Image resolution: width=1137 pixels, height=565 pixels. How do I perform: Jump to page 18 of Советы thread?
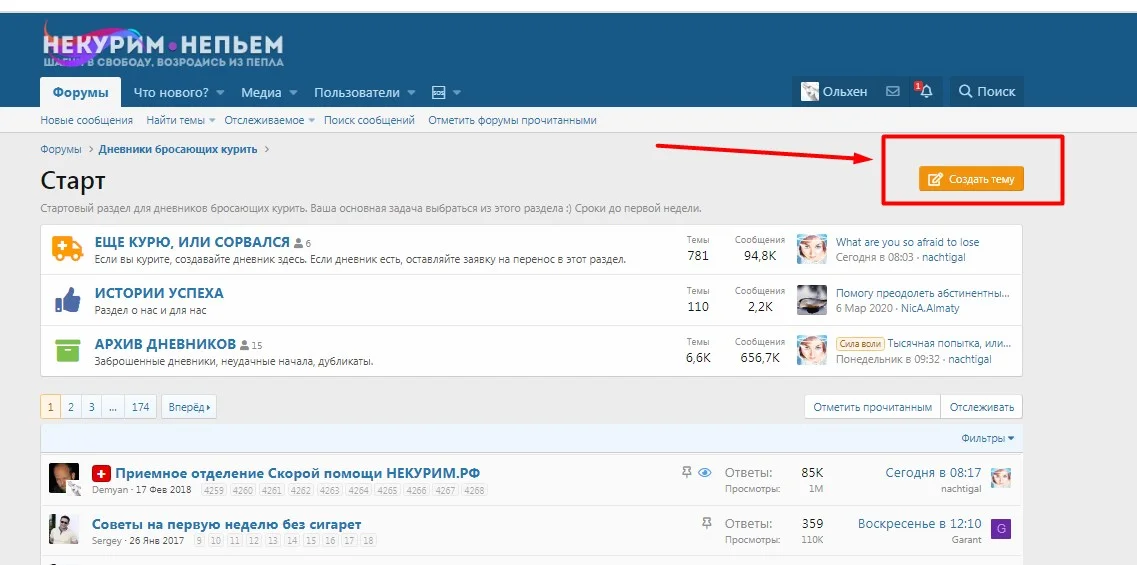[368, 541]
